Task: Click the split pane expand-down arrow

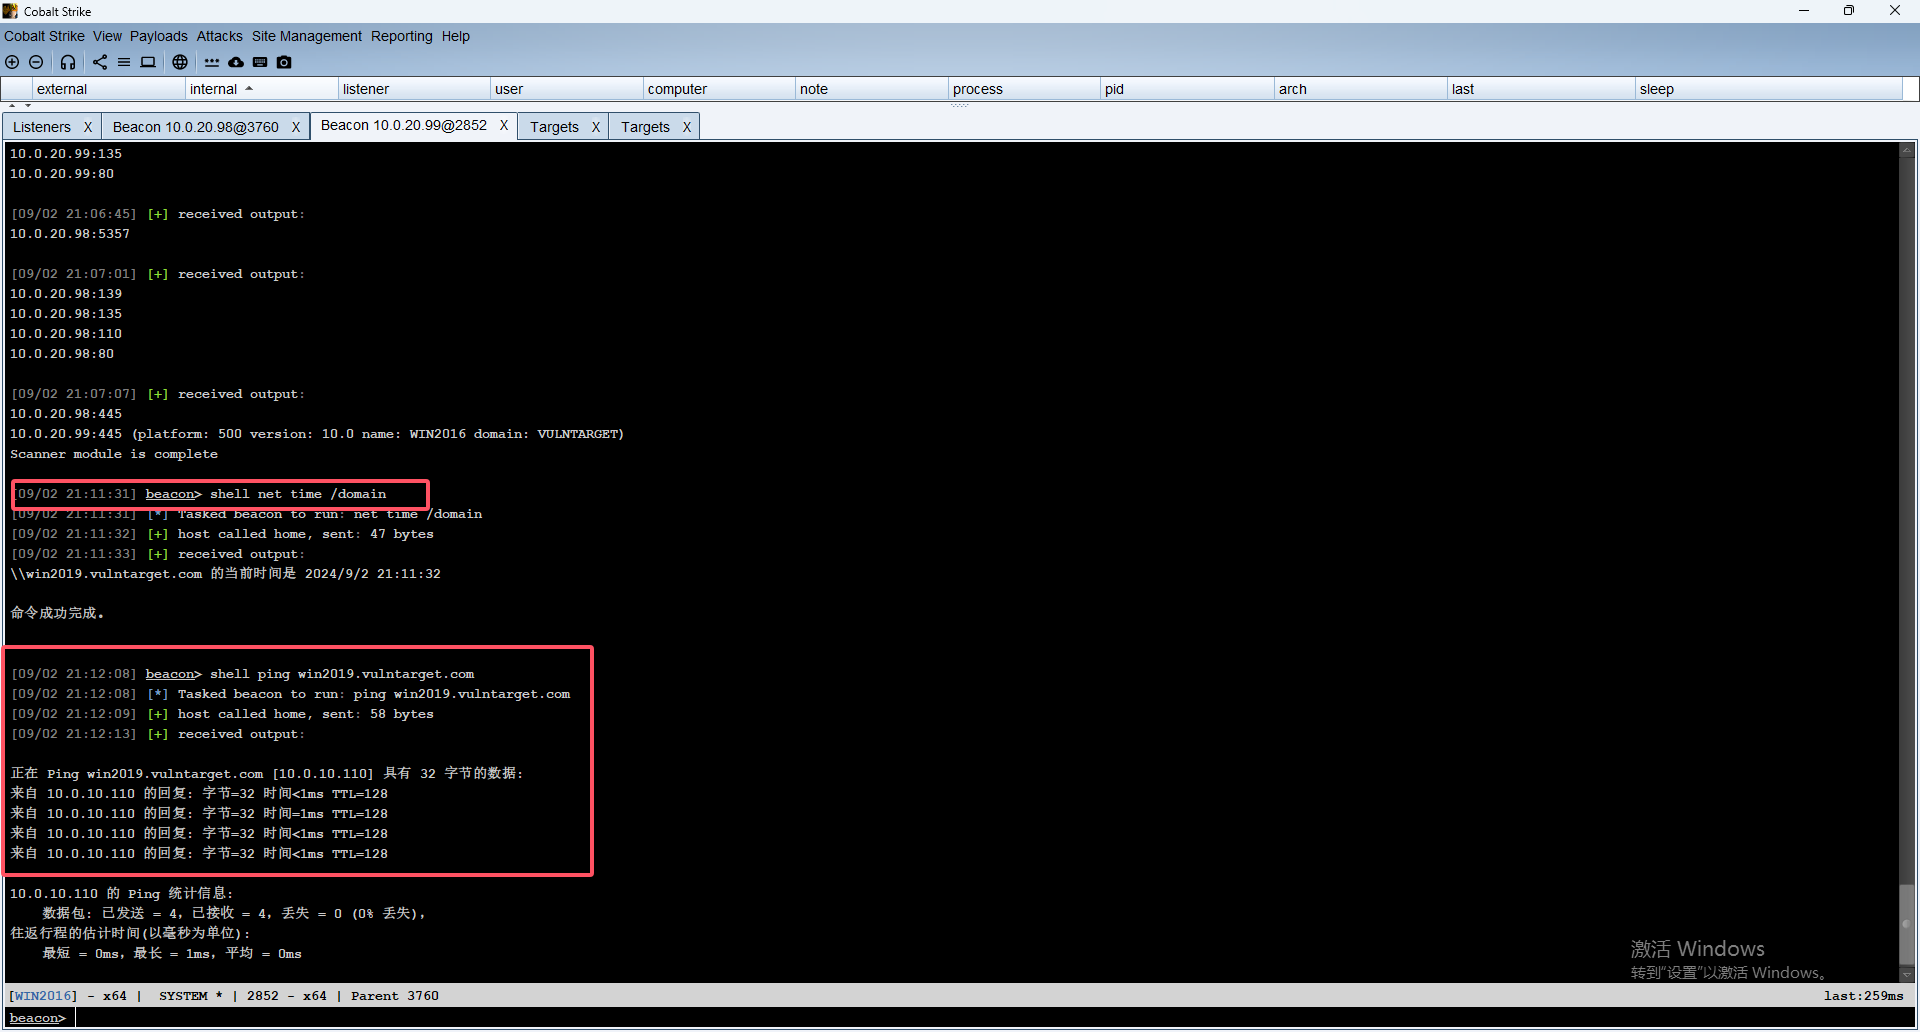Action: [28, 105]
